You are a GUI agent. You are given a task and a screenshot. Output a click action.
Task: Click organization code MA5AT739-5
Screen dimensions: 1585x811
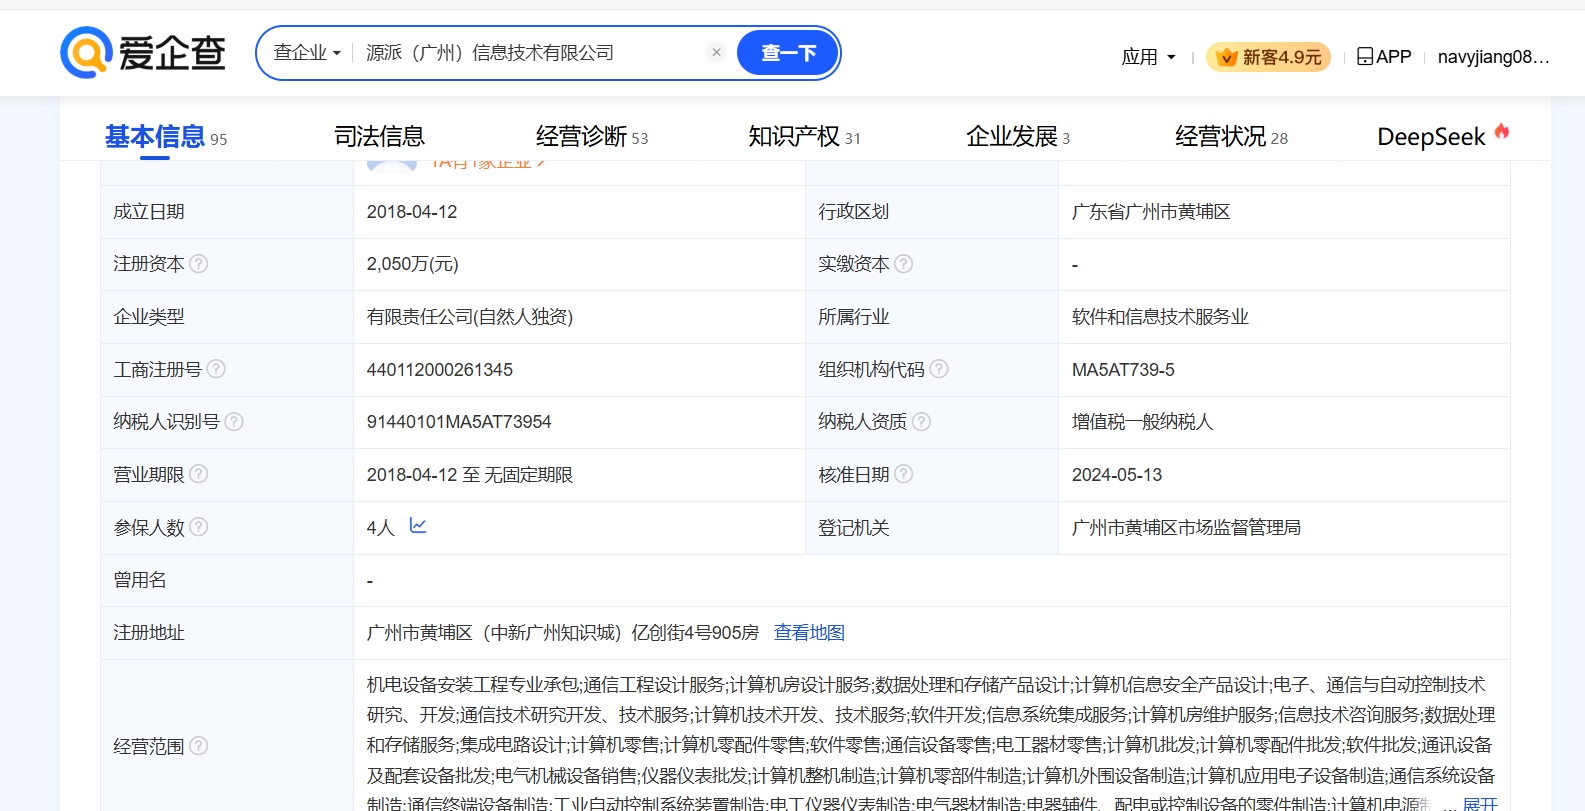tap(1123, 370)
